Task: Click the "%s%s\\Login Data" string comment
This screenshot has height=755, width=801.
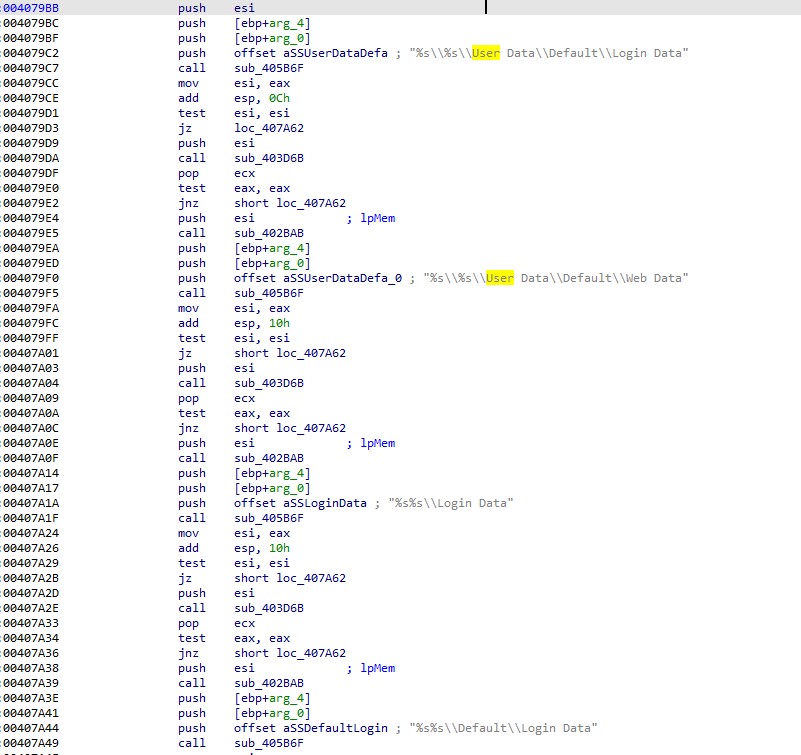Action: pyautogui.click(x=445, y=503)
